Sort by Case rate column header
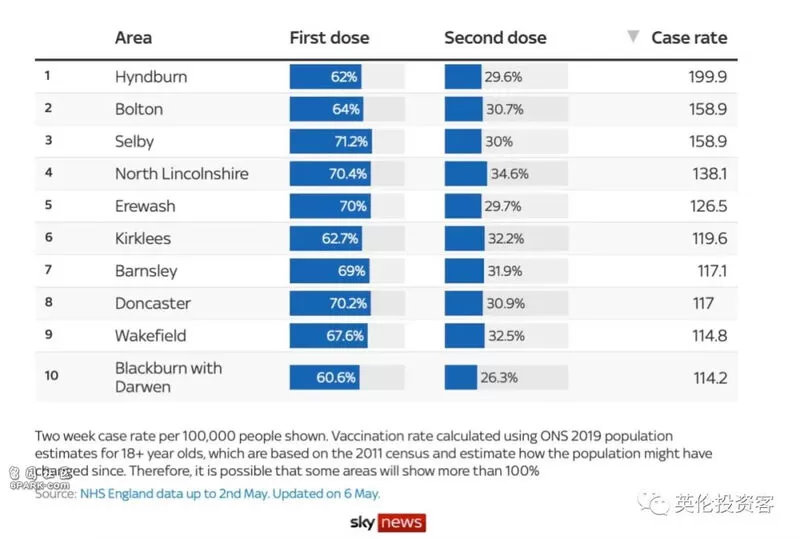Image resolution: width=800 pixels, height=539 pixels. [x=689, y=38]
